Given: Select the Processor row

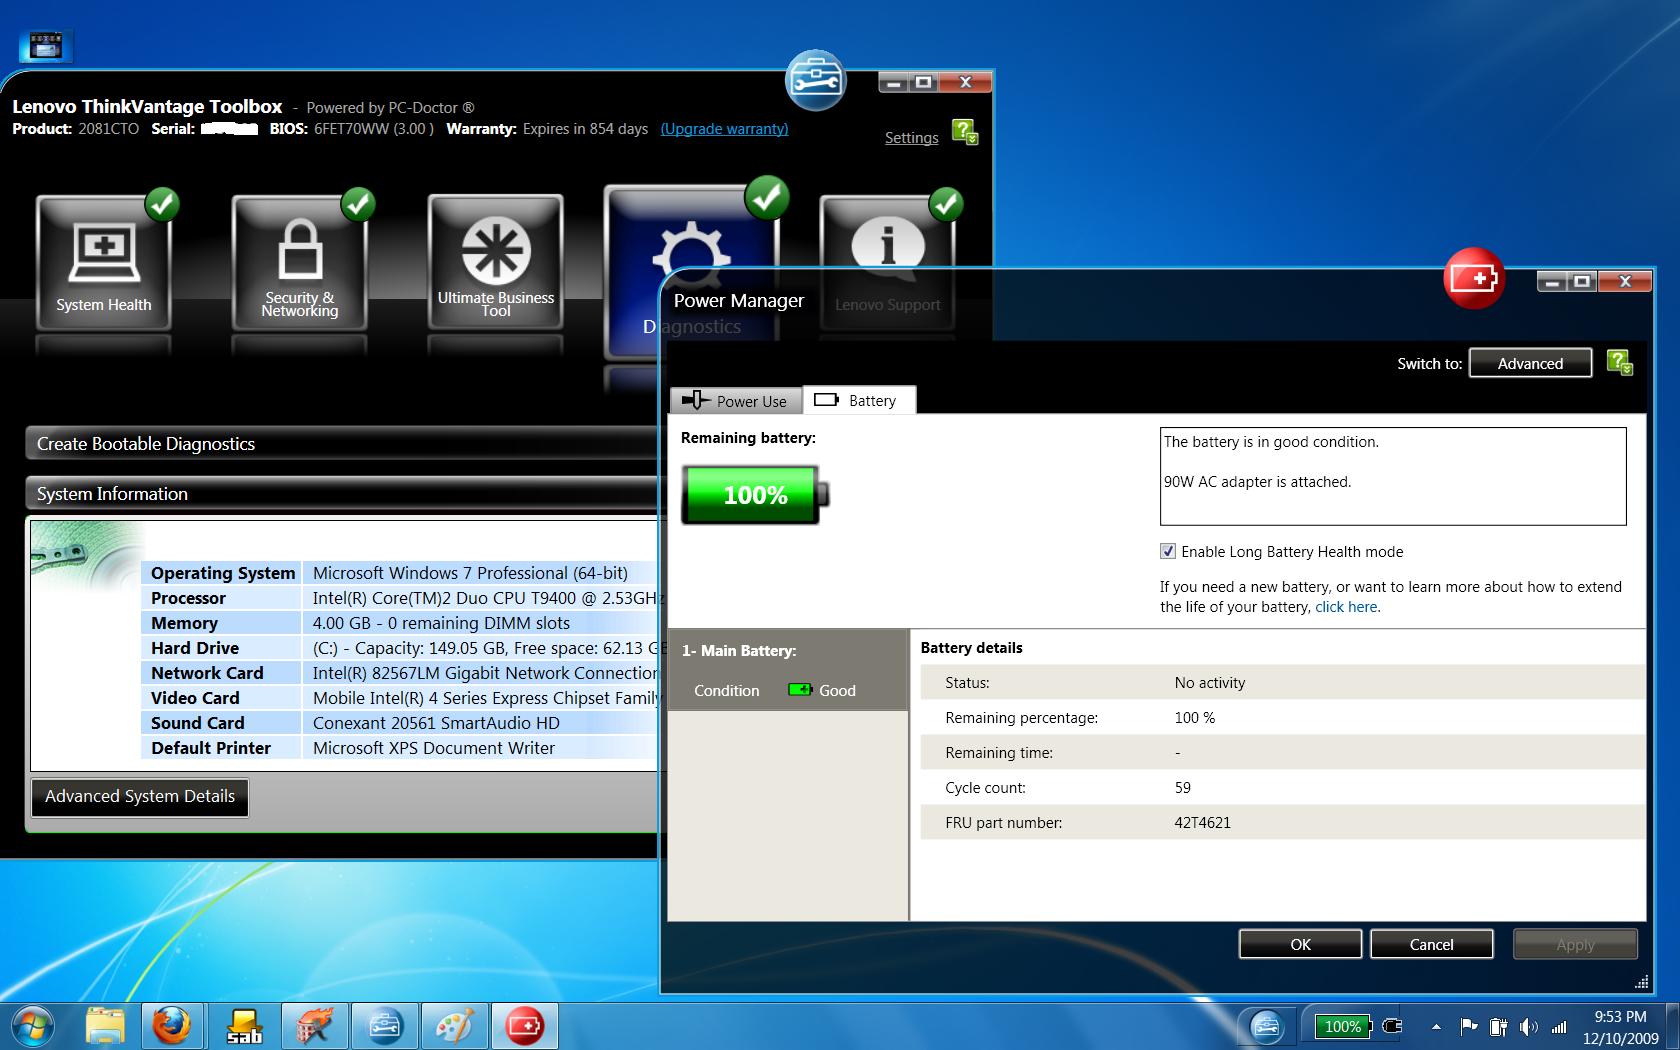Looking at the screenshot, I should click(x=400, y=598).
